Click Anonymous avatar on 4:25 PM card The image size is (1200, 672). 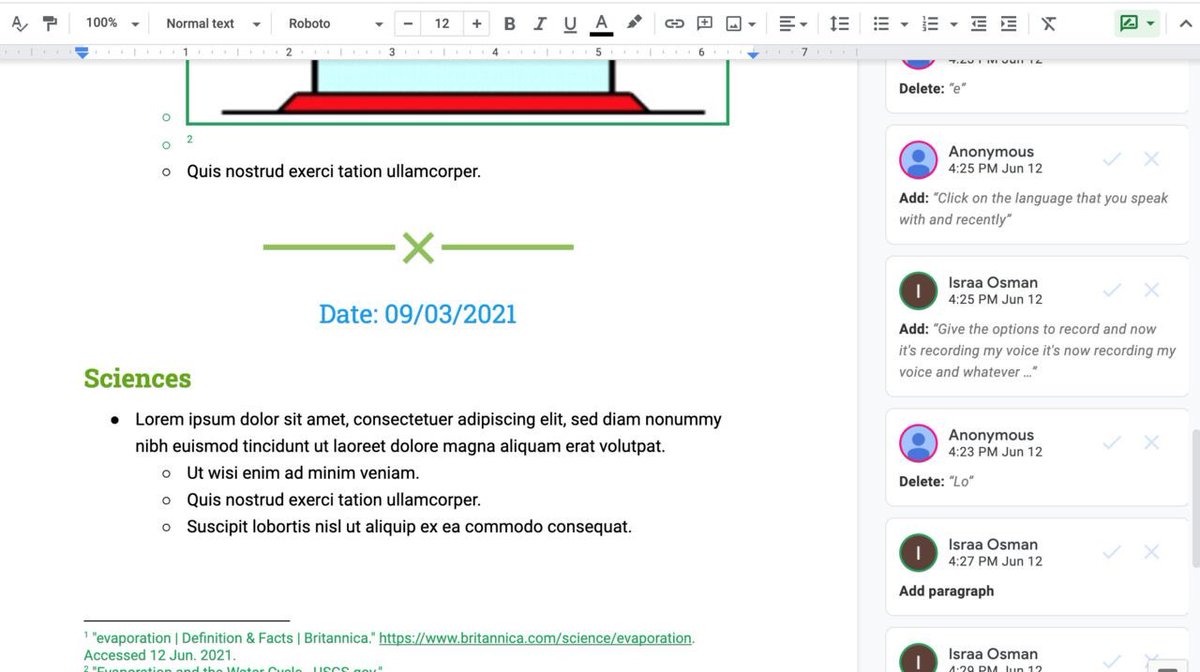point(918,160)
